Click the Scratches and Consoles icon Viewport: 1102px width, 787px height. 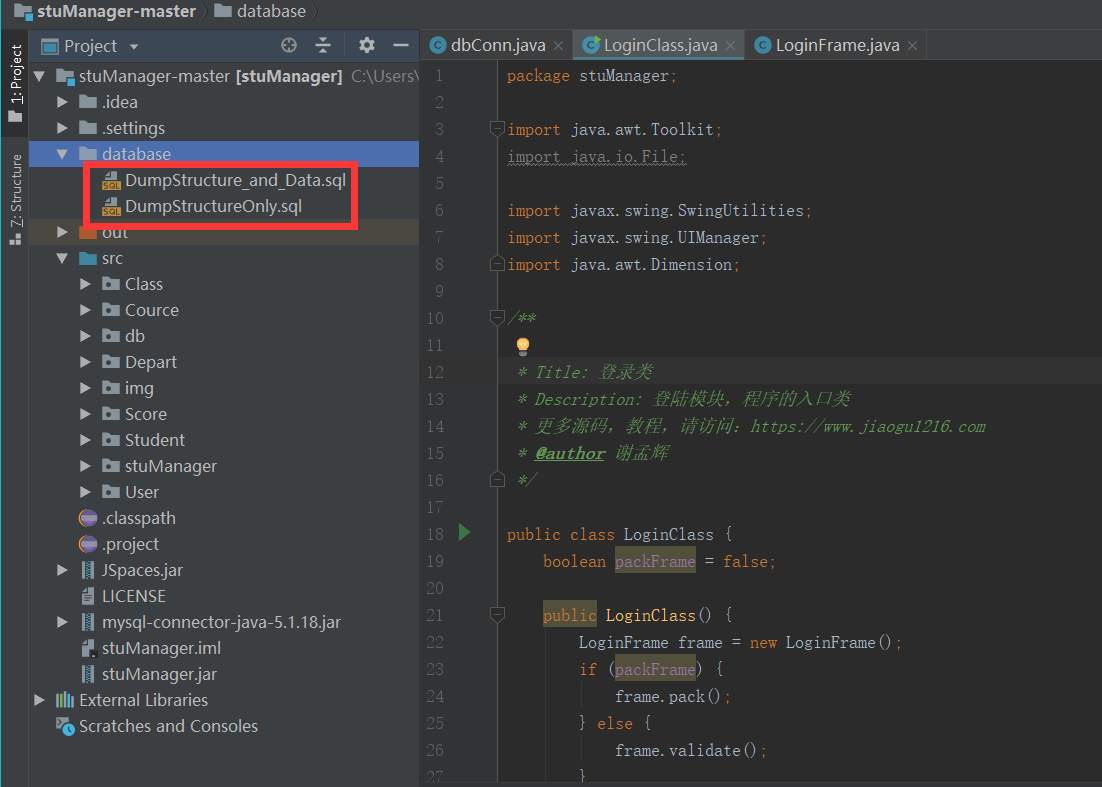click(x=65, y=727)
